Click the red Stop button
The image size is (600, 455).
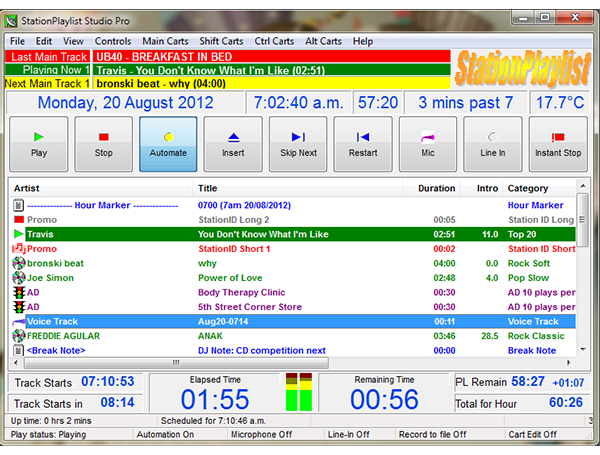[x=104, y=144]
